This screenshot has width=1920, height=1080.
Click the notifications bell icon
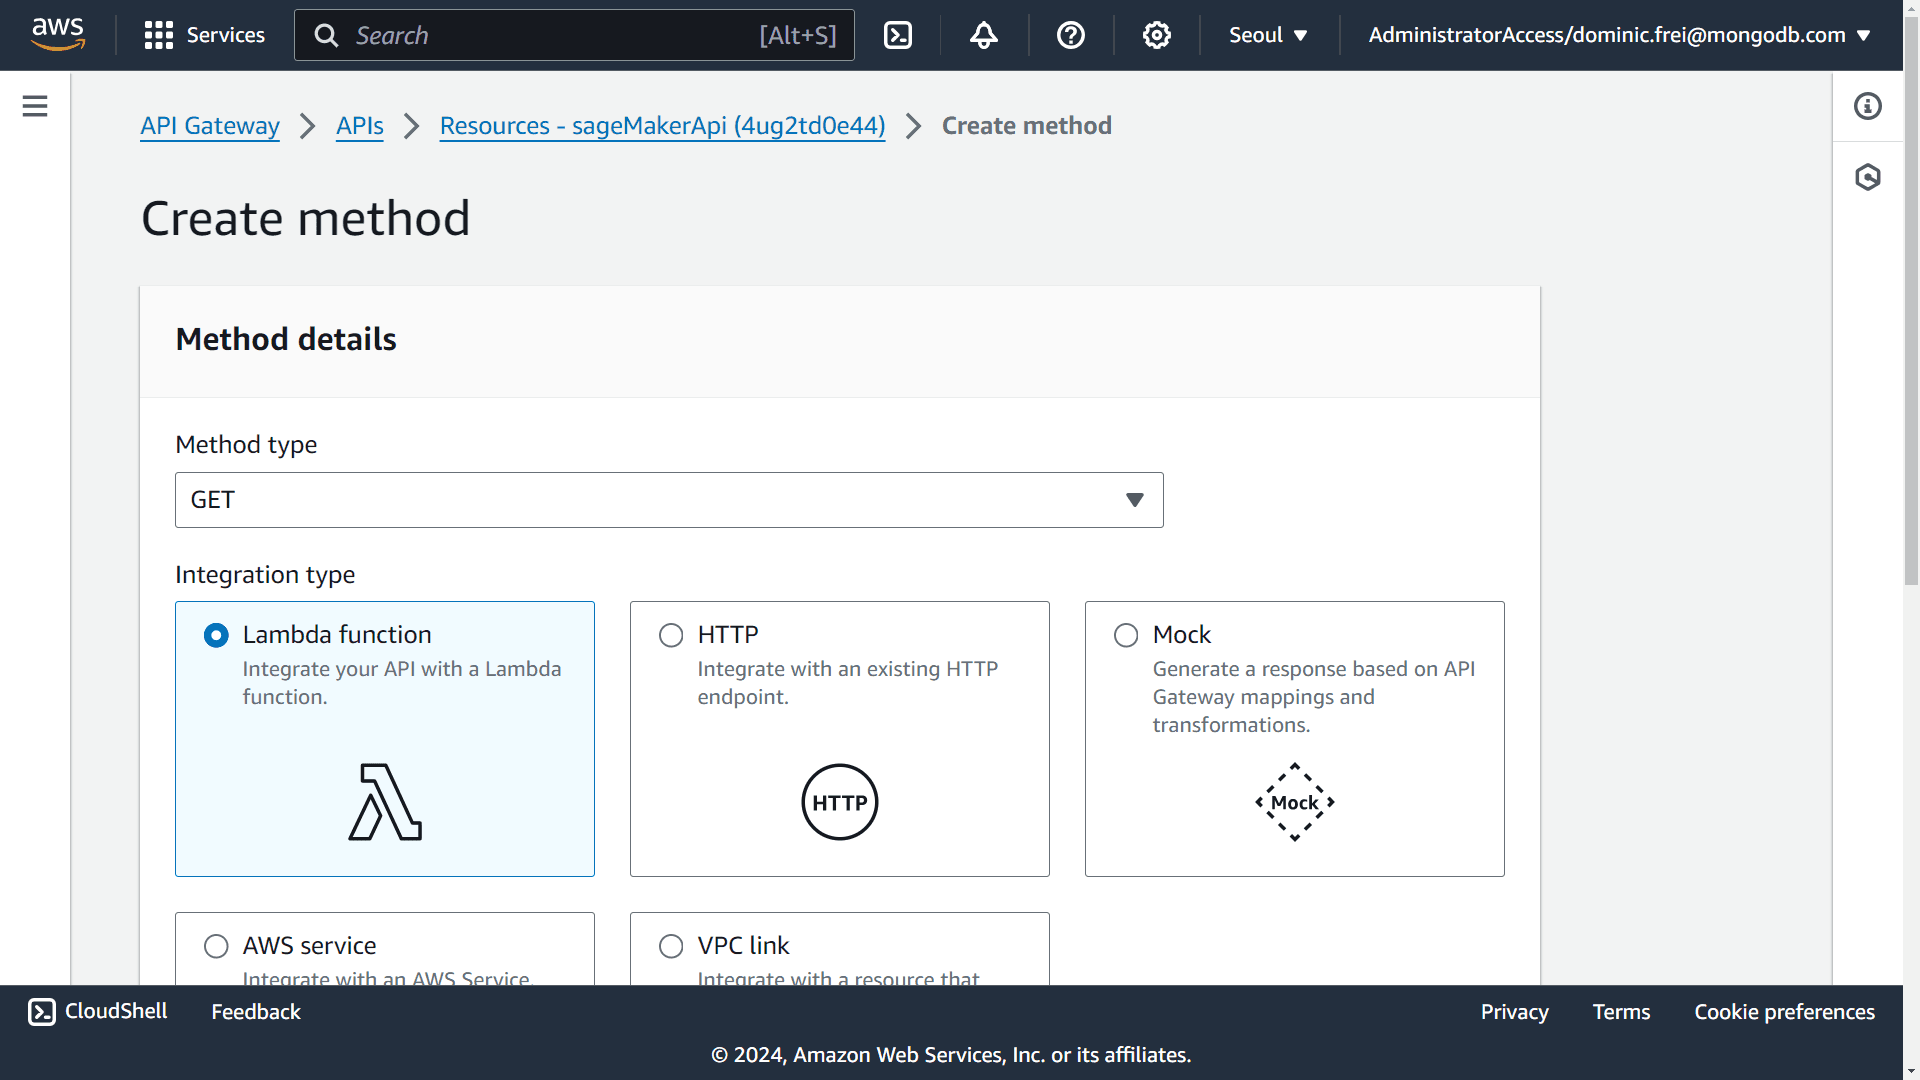point(984,34)
